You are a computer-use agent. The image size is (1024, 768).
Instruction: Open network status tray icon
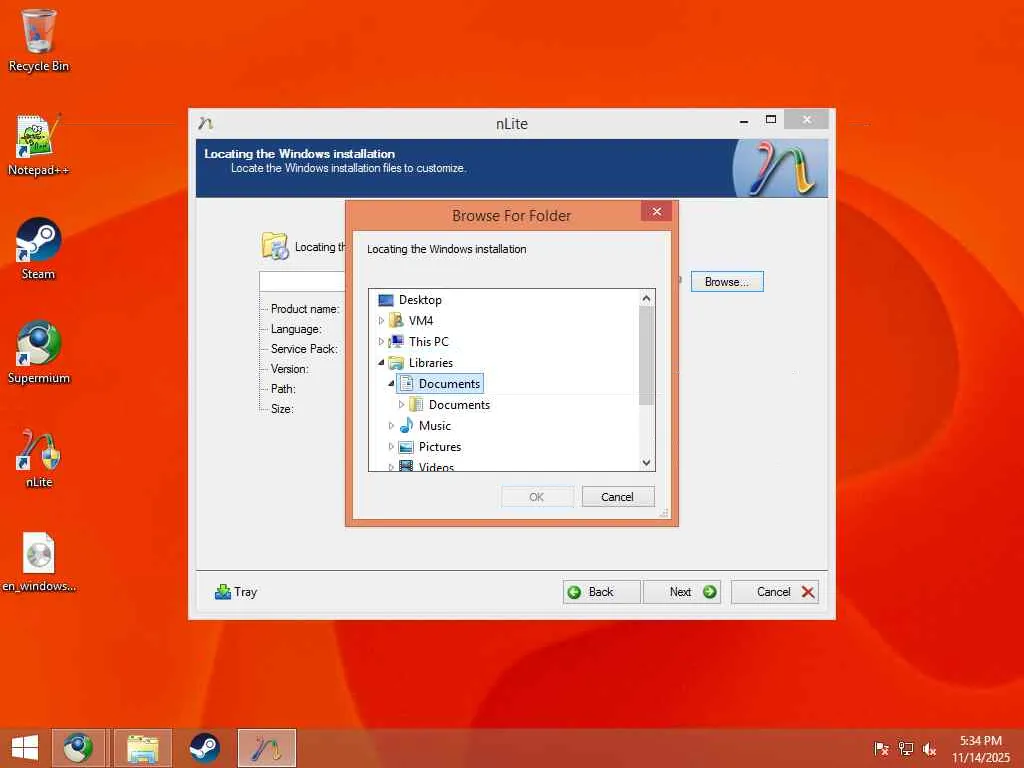tap(906, 748)
